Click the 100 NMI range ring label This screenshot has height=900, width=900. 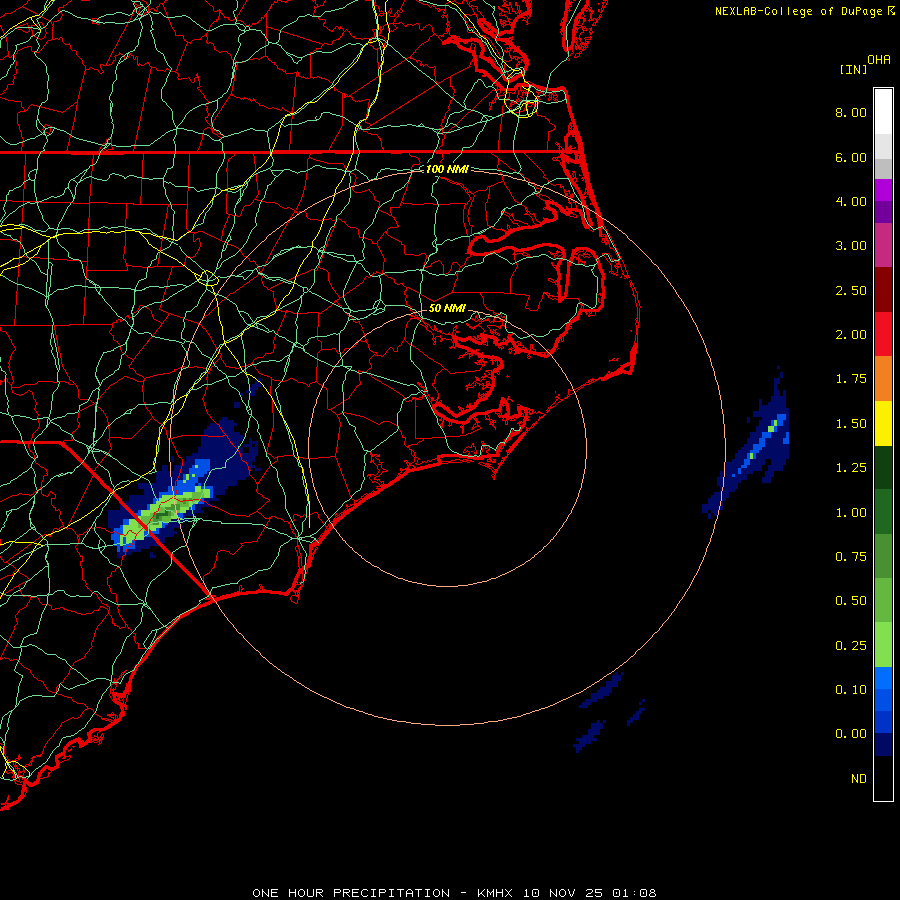447,169
